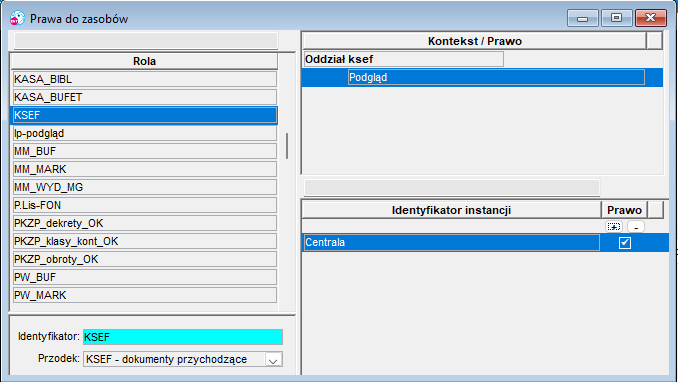Click the Identyfikator input field with KSEF
678x382 pixels.
point(183,337)
